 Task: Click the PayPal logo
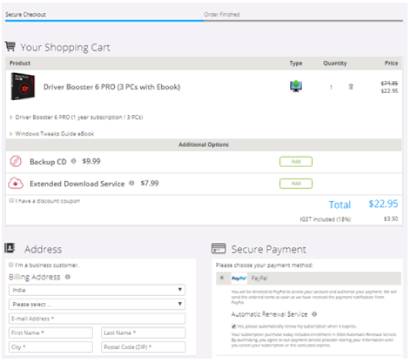point(239,278)
